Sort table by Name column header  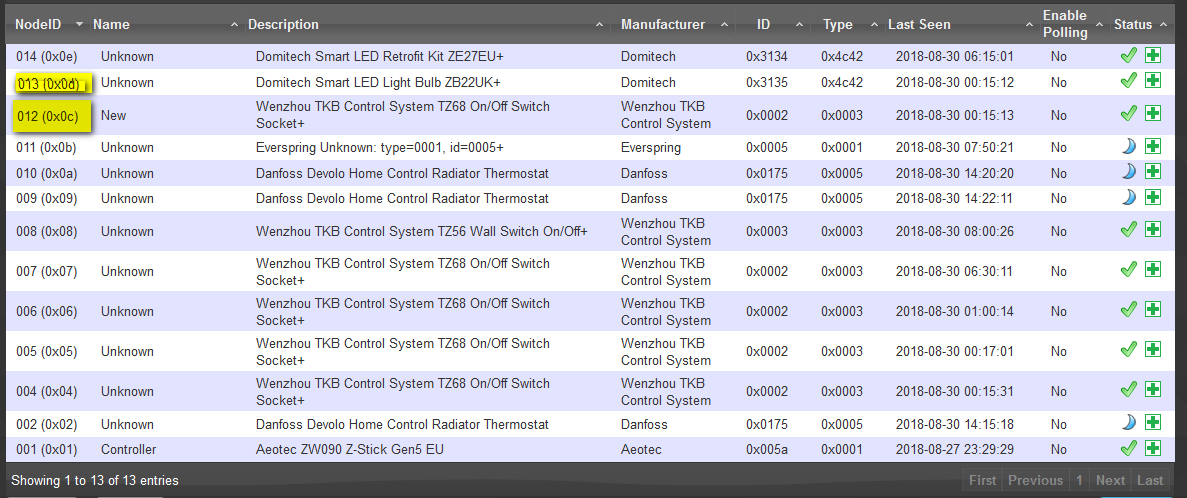point(165,24)
